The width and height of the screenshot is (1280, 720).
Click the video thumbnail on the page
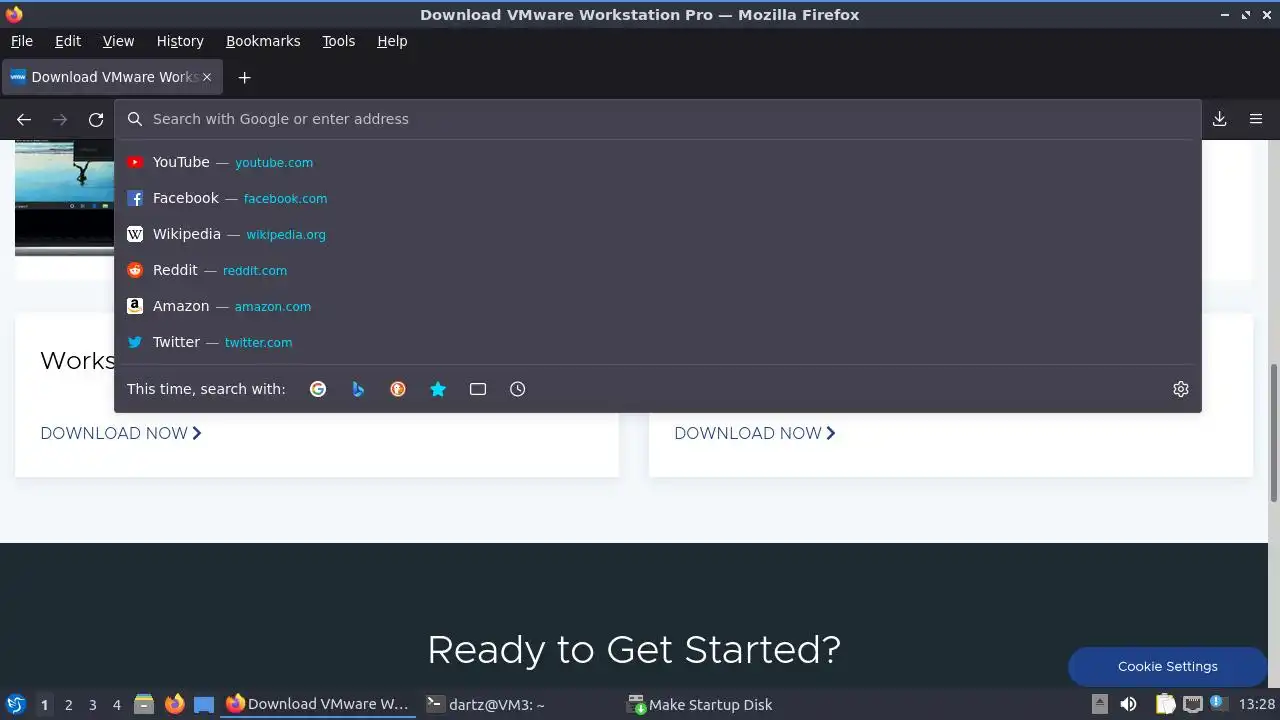pyautogui.click(x=64, y=197)
